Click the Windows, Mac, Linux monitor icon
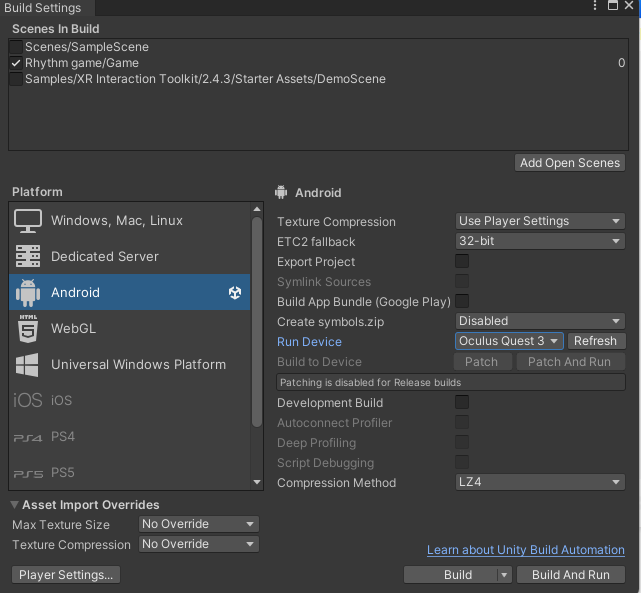 tap(27, 221)
